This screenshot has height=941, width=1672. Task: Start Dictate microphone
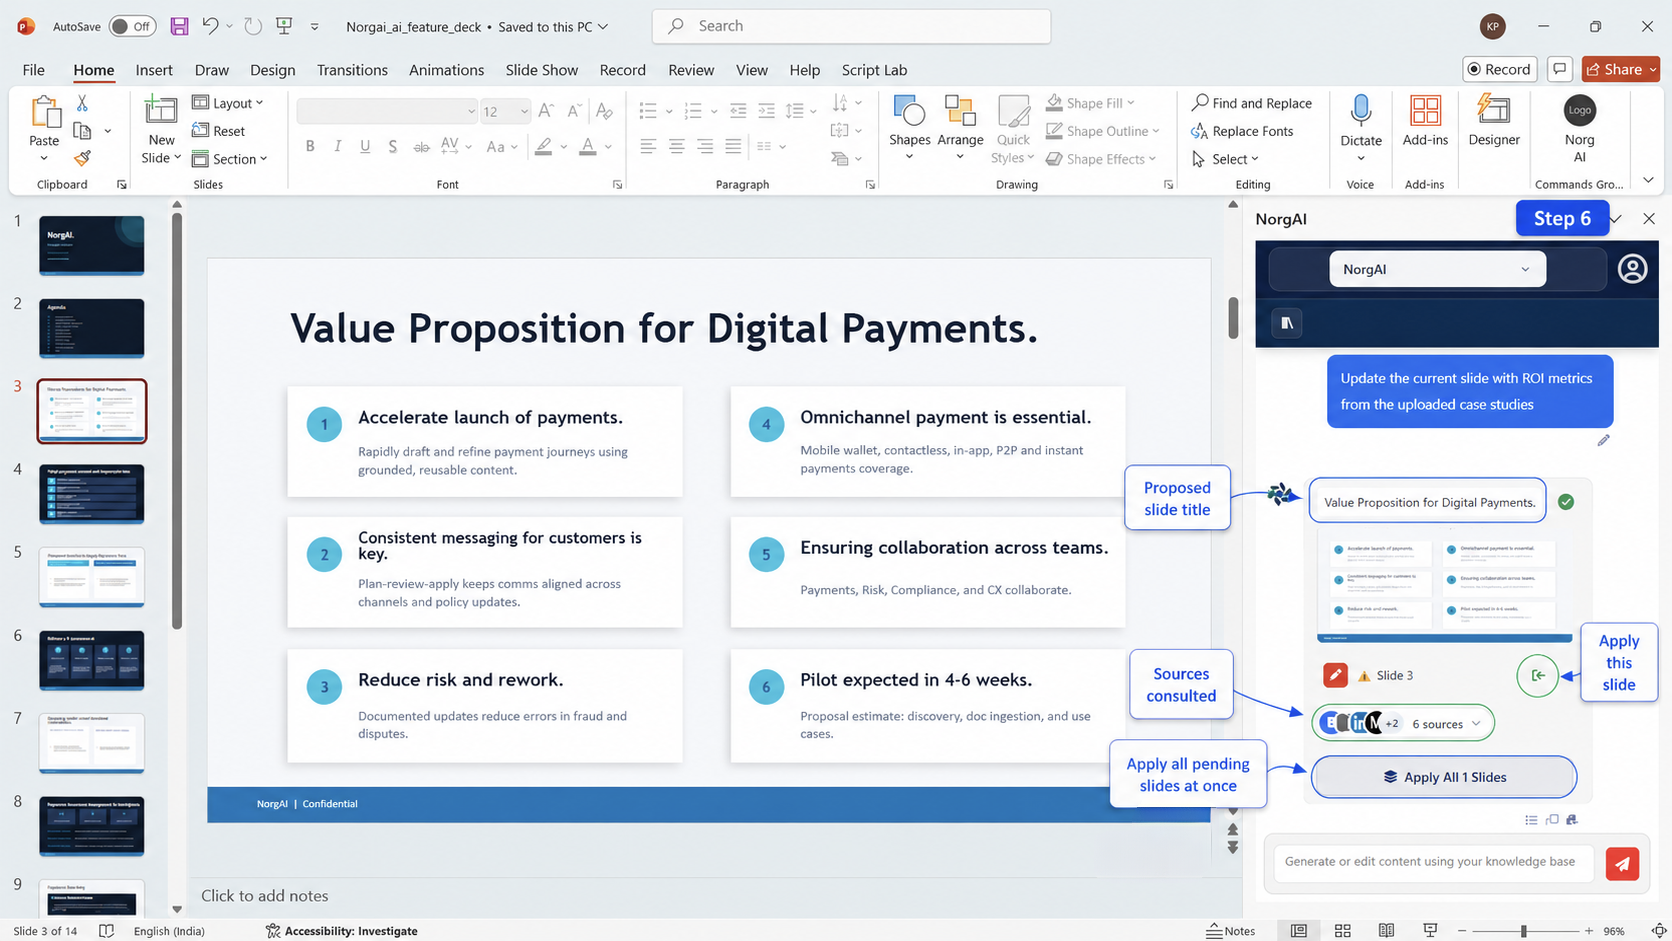tap(1360, 128)
